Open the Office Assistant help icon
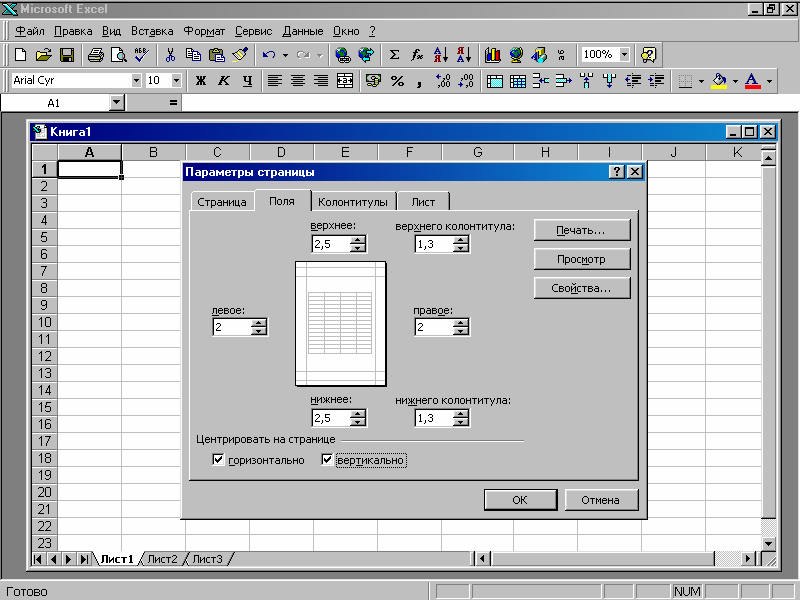This screenshot has height=600, width=800. [x=648, y=55]
